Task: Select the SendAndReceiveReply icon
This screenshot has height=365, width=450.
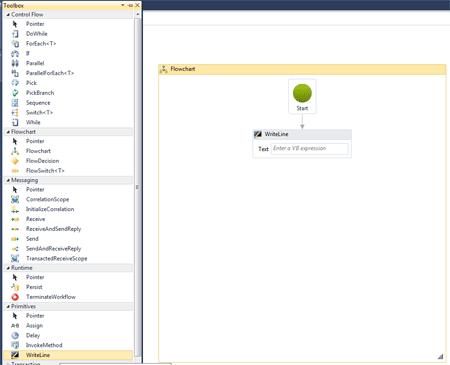Action: [x=15, y=249]
